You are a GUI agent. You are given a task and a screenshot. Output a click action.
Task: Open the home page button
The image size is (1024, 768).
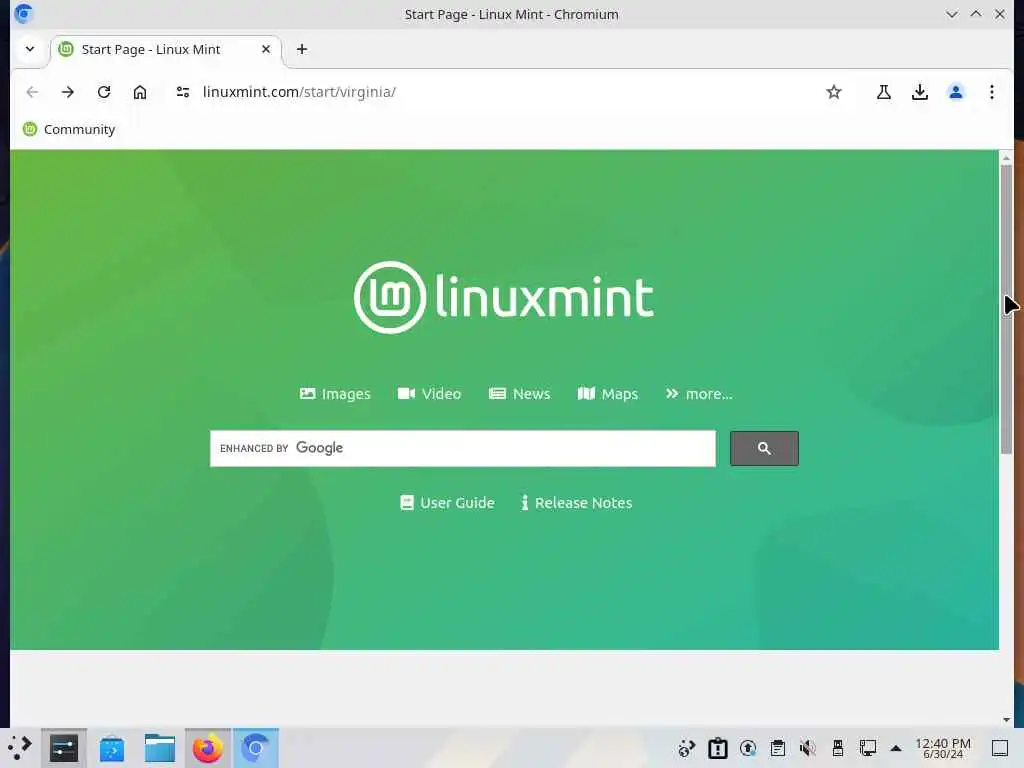click(x=140, y=92)
